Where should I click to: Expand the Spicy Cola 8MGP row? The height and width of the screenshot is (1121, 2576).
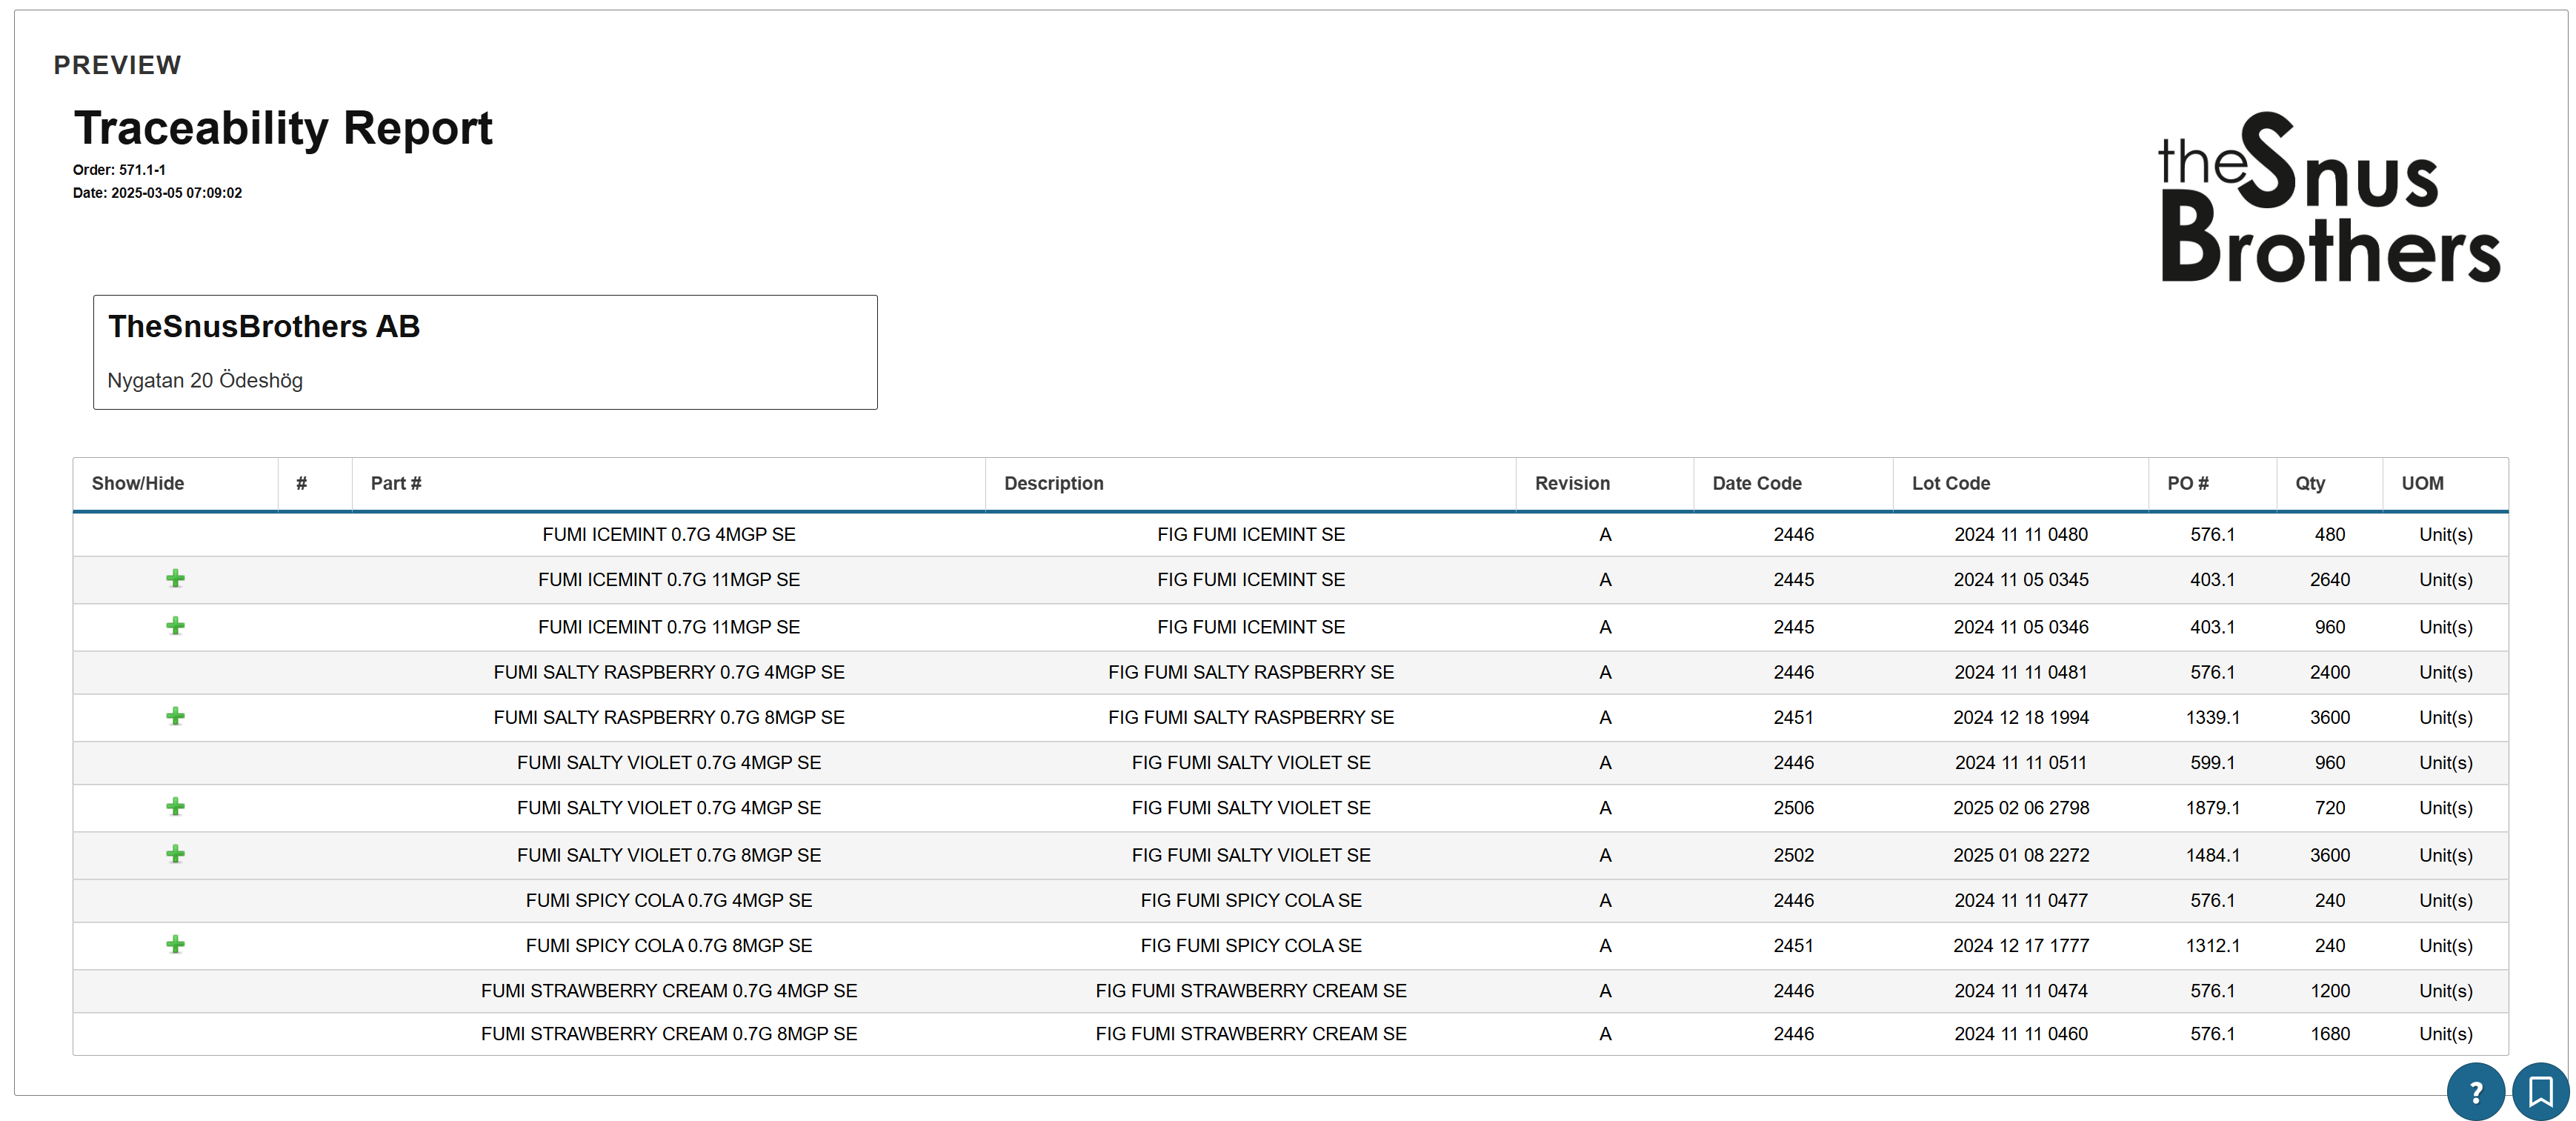(x=175, y=944)
